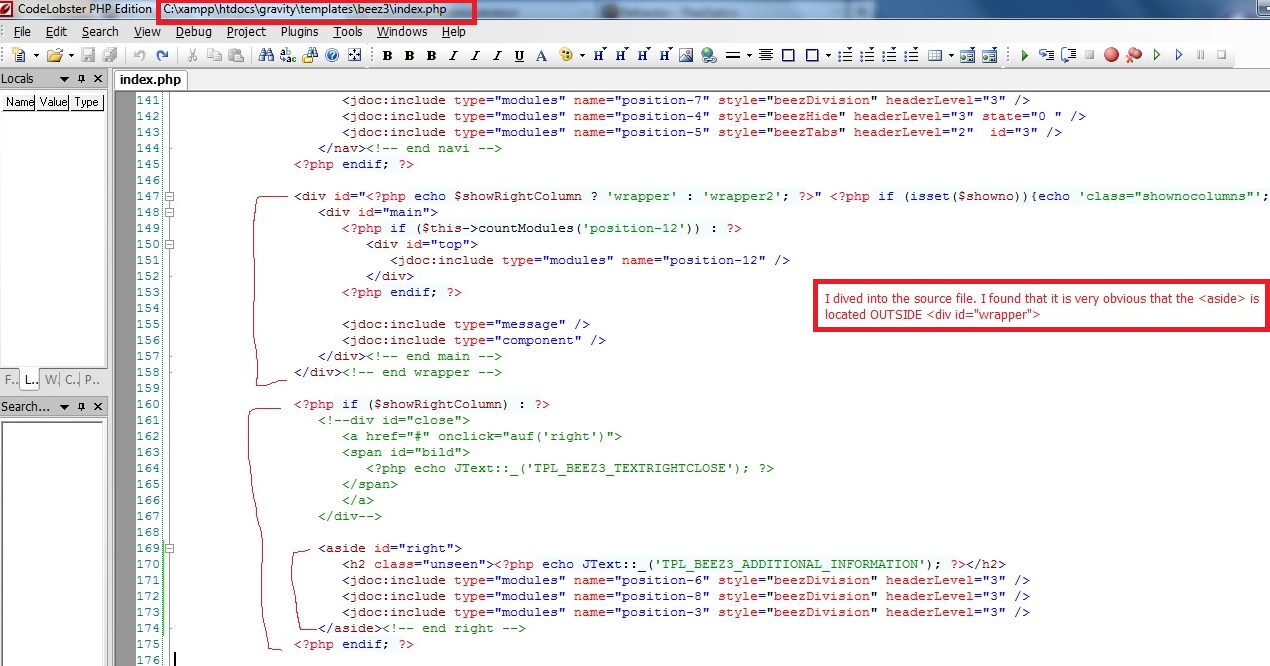Viewport: 1270px width, 666px height.
Task: Open the table dropdown arrow
Action: 951,55
